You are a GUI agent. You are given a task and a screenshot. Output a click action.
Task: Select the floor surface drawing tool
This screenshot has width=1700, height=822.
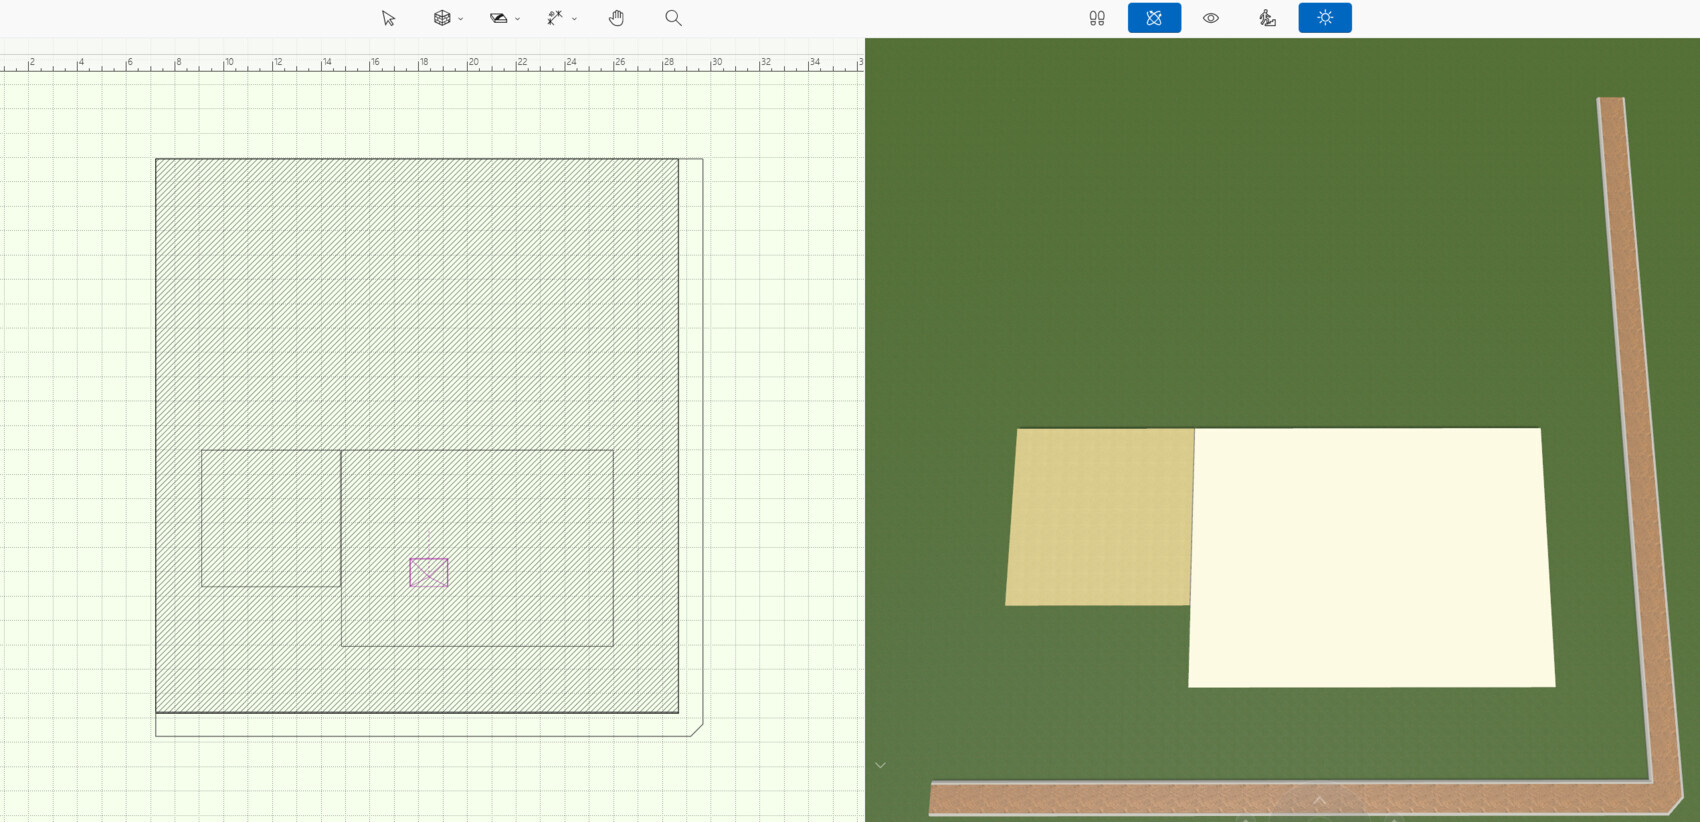point(498,18)
